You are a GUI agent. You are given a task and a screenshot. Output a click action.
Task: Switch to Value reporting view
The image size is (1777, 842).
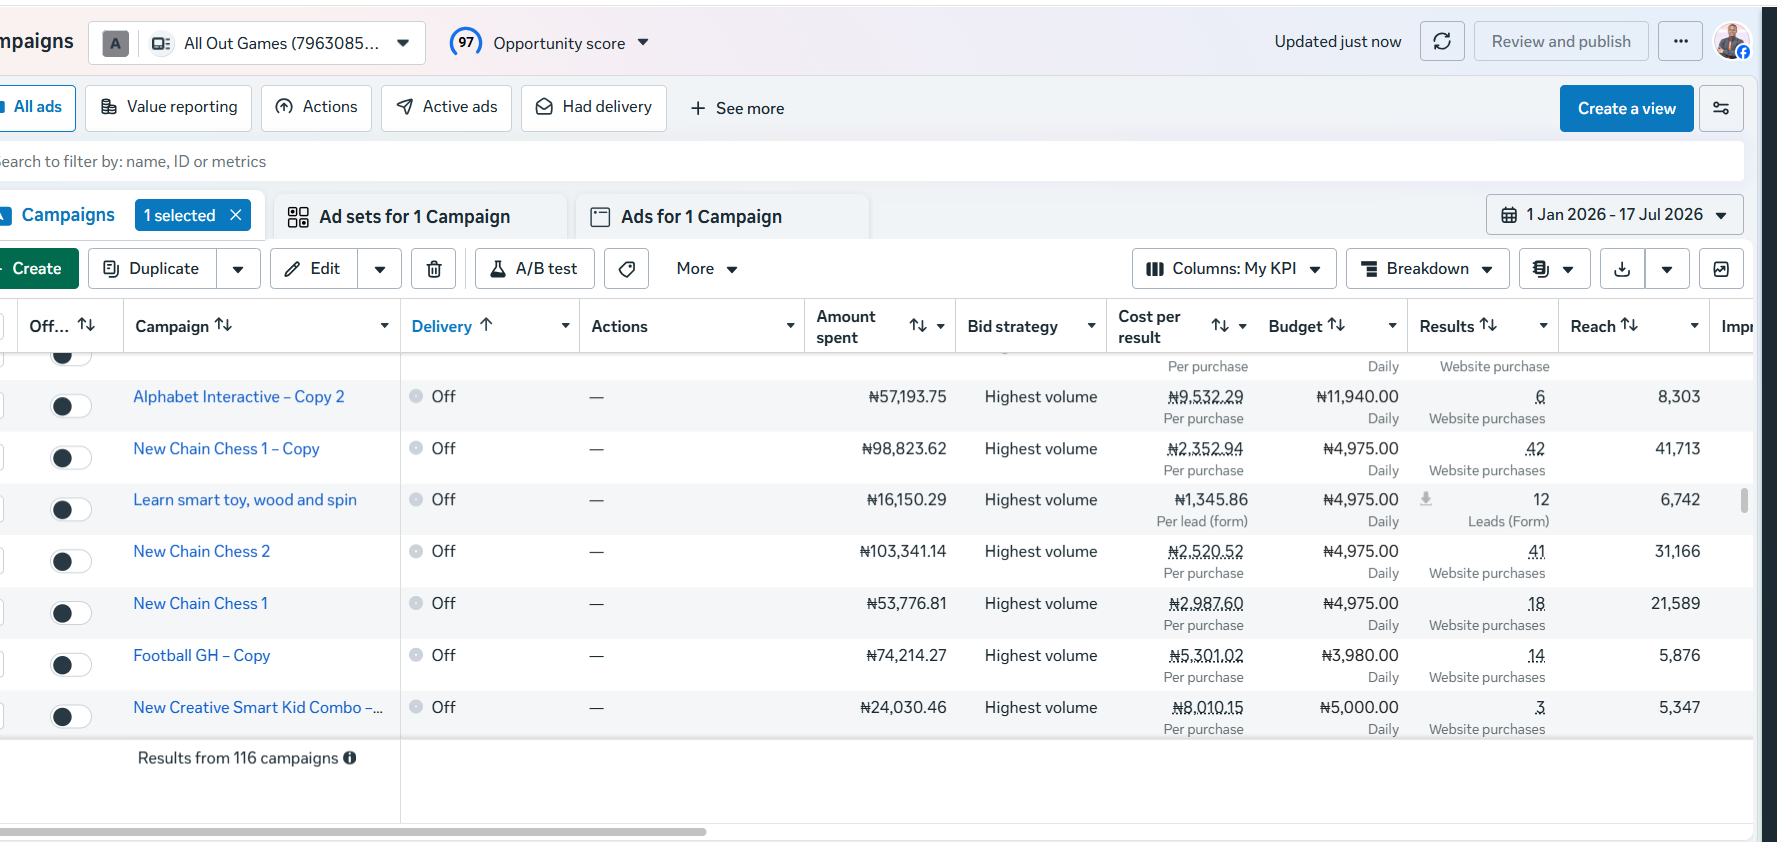[x=169, y=107]
